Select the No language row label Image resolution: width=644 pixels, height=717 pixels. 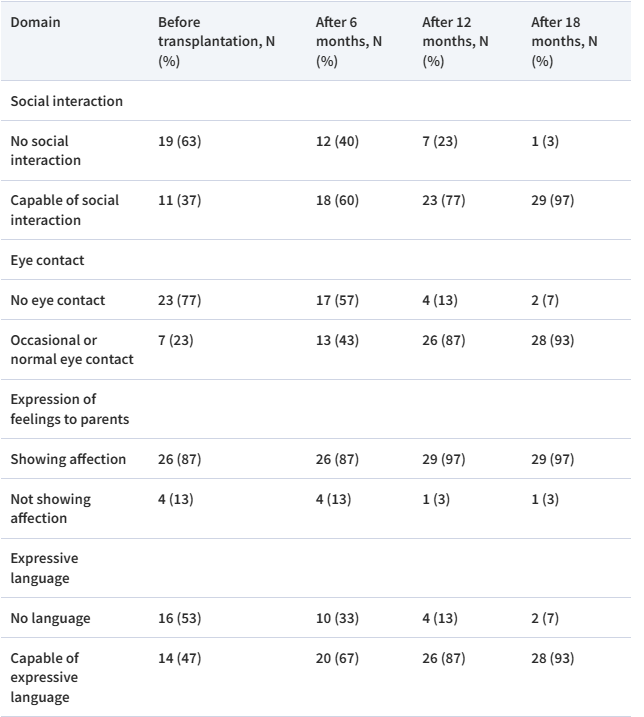(50, 617)
